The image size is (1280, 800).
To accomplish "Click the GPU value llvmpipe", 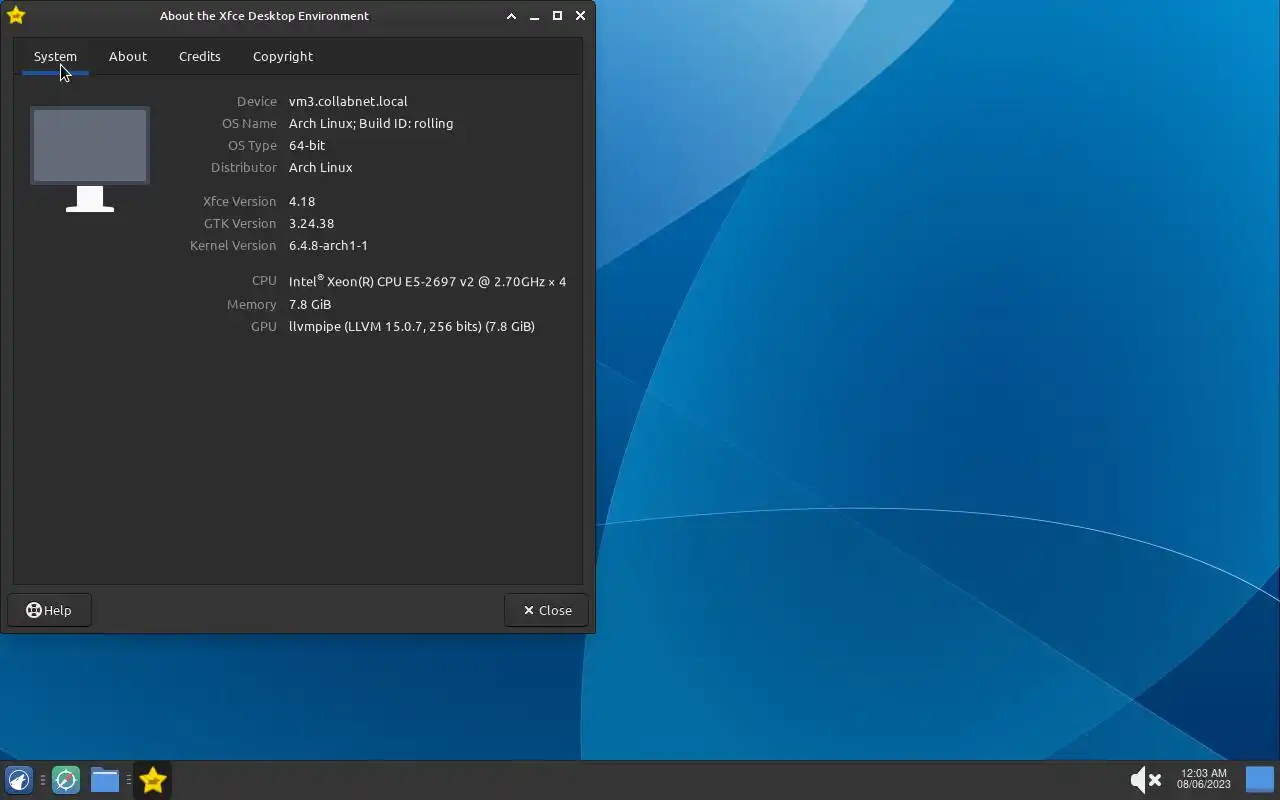I will tap(412, 326).
